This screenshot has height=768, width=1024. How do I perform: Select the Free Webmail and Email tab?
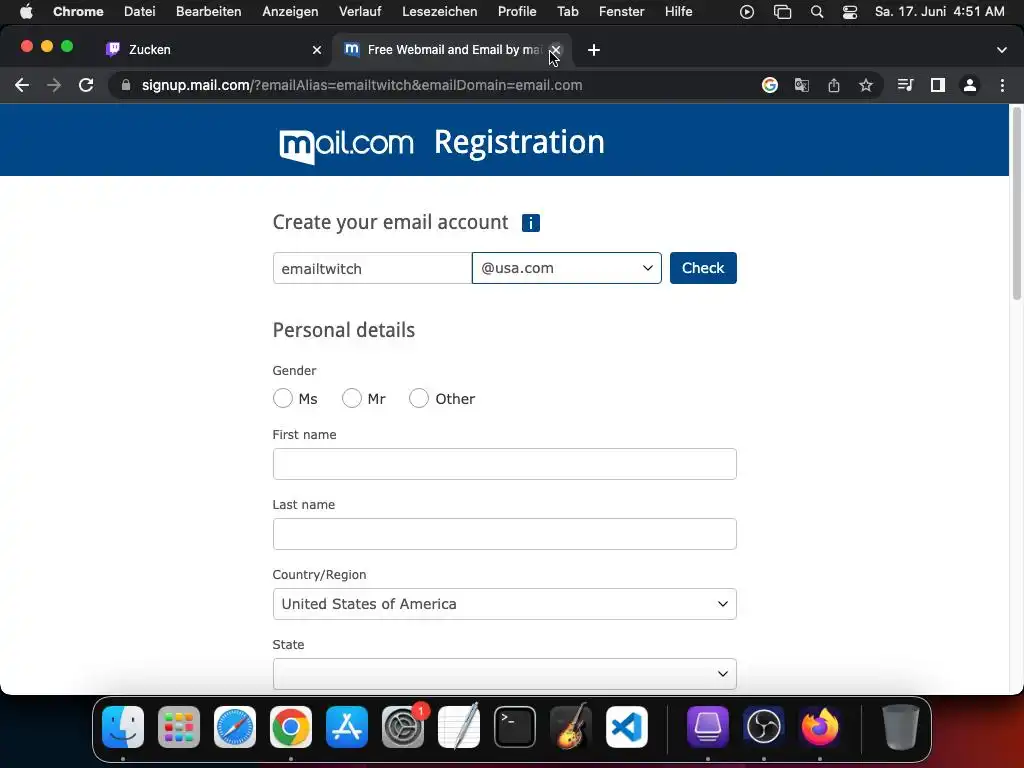pyautogui.click(x=451, y=50)
